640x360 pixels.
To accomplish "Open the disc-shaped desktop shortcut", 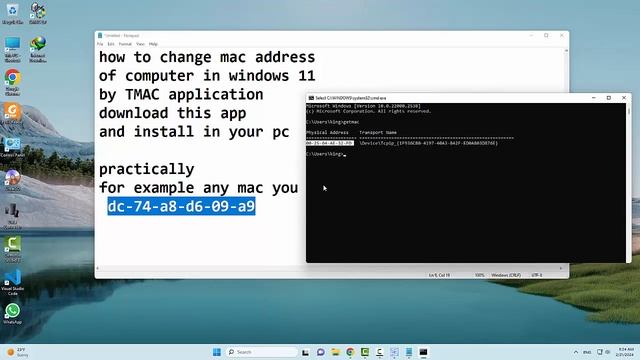I will pos(12,180).
